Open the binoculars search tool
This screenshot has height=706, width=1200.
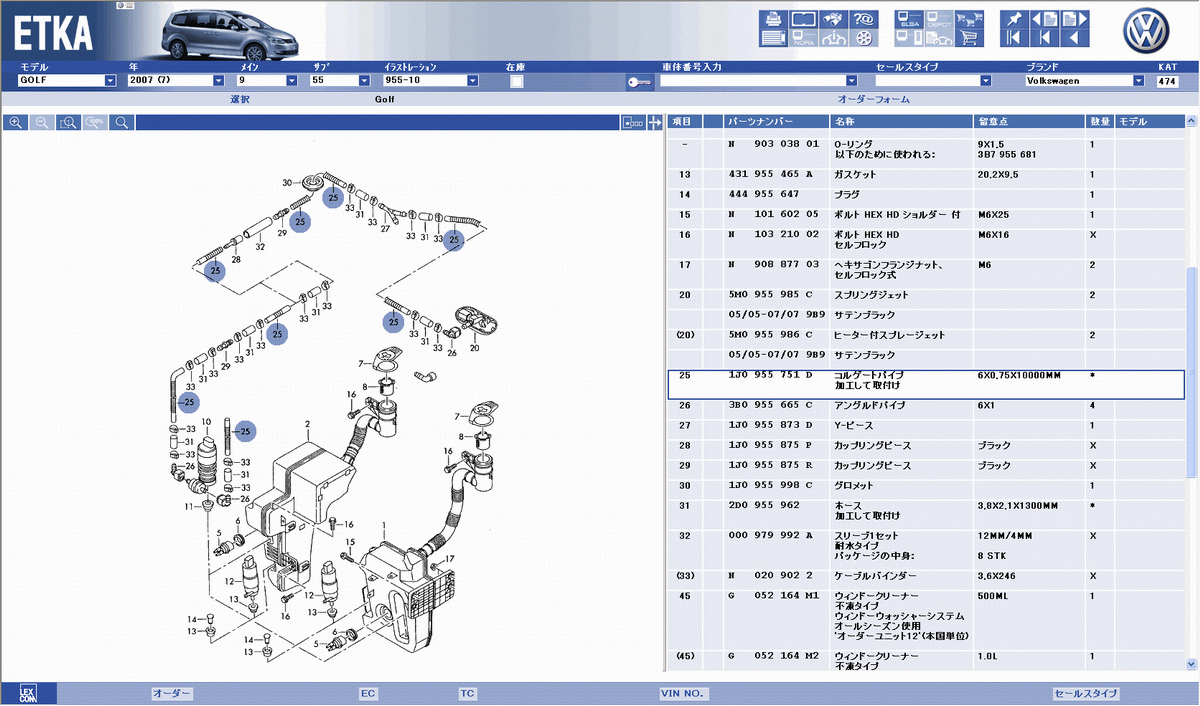coord(832,18)
